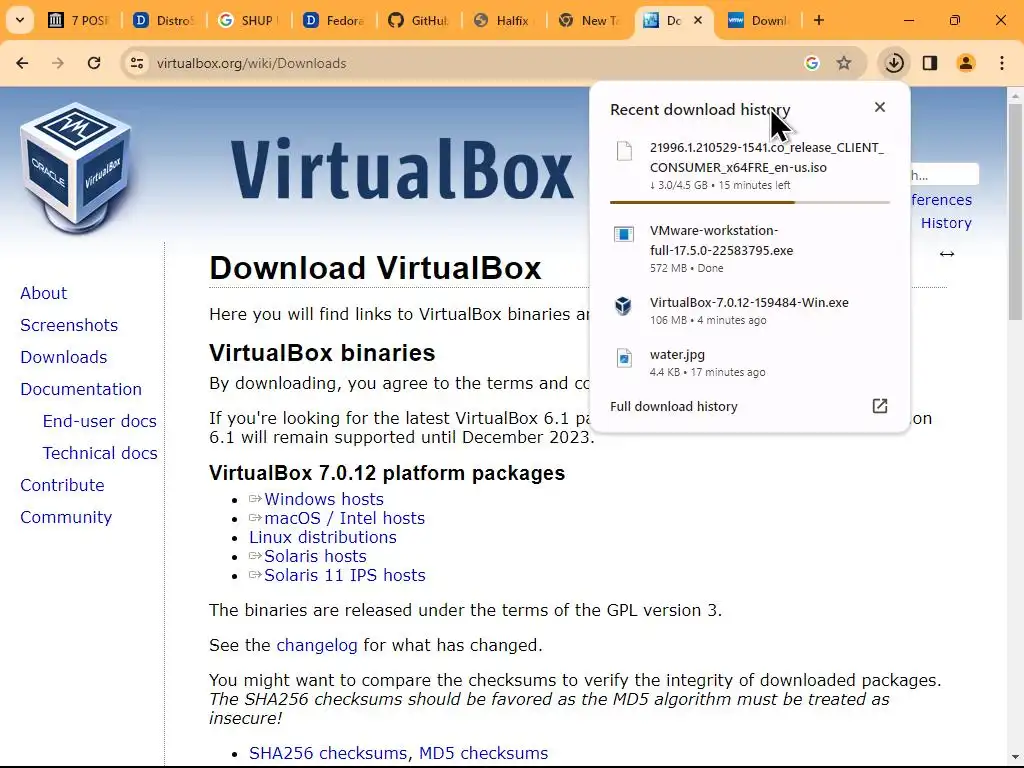
Task: Click the VirtualBox installer cube icon
Action: [x=624, y=306]
